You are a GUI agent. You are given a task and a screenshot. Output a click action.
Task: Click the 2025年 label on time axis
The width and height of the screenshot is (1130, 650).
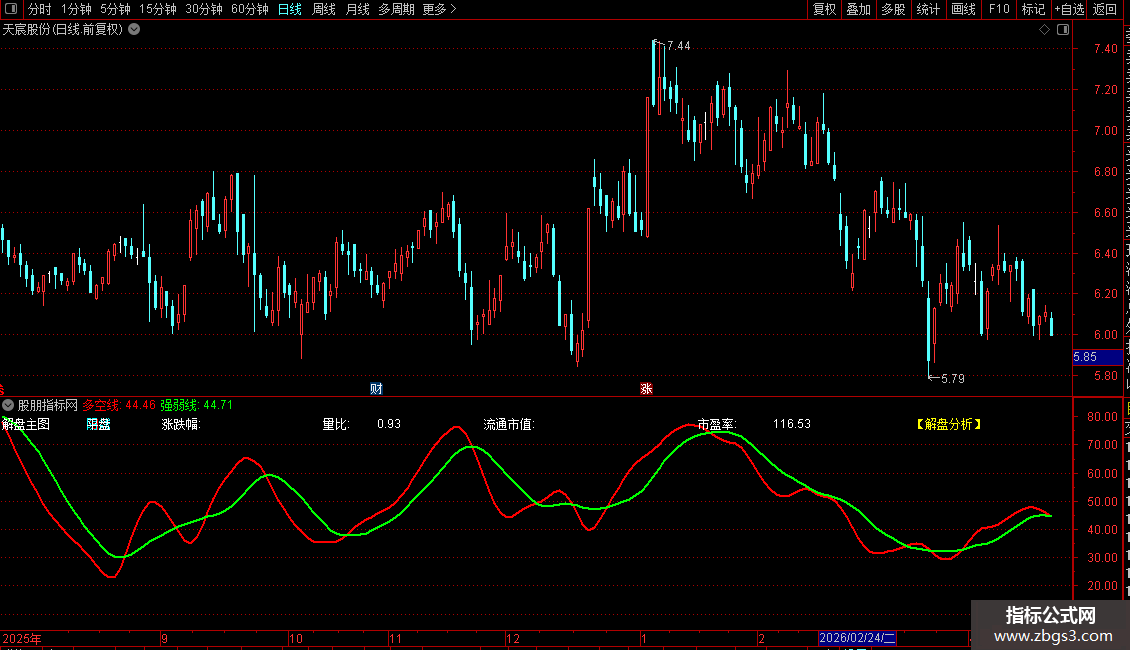coord(22,638)
